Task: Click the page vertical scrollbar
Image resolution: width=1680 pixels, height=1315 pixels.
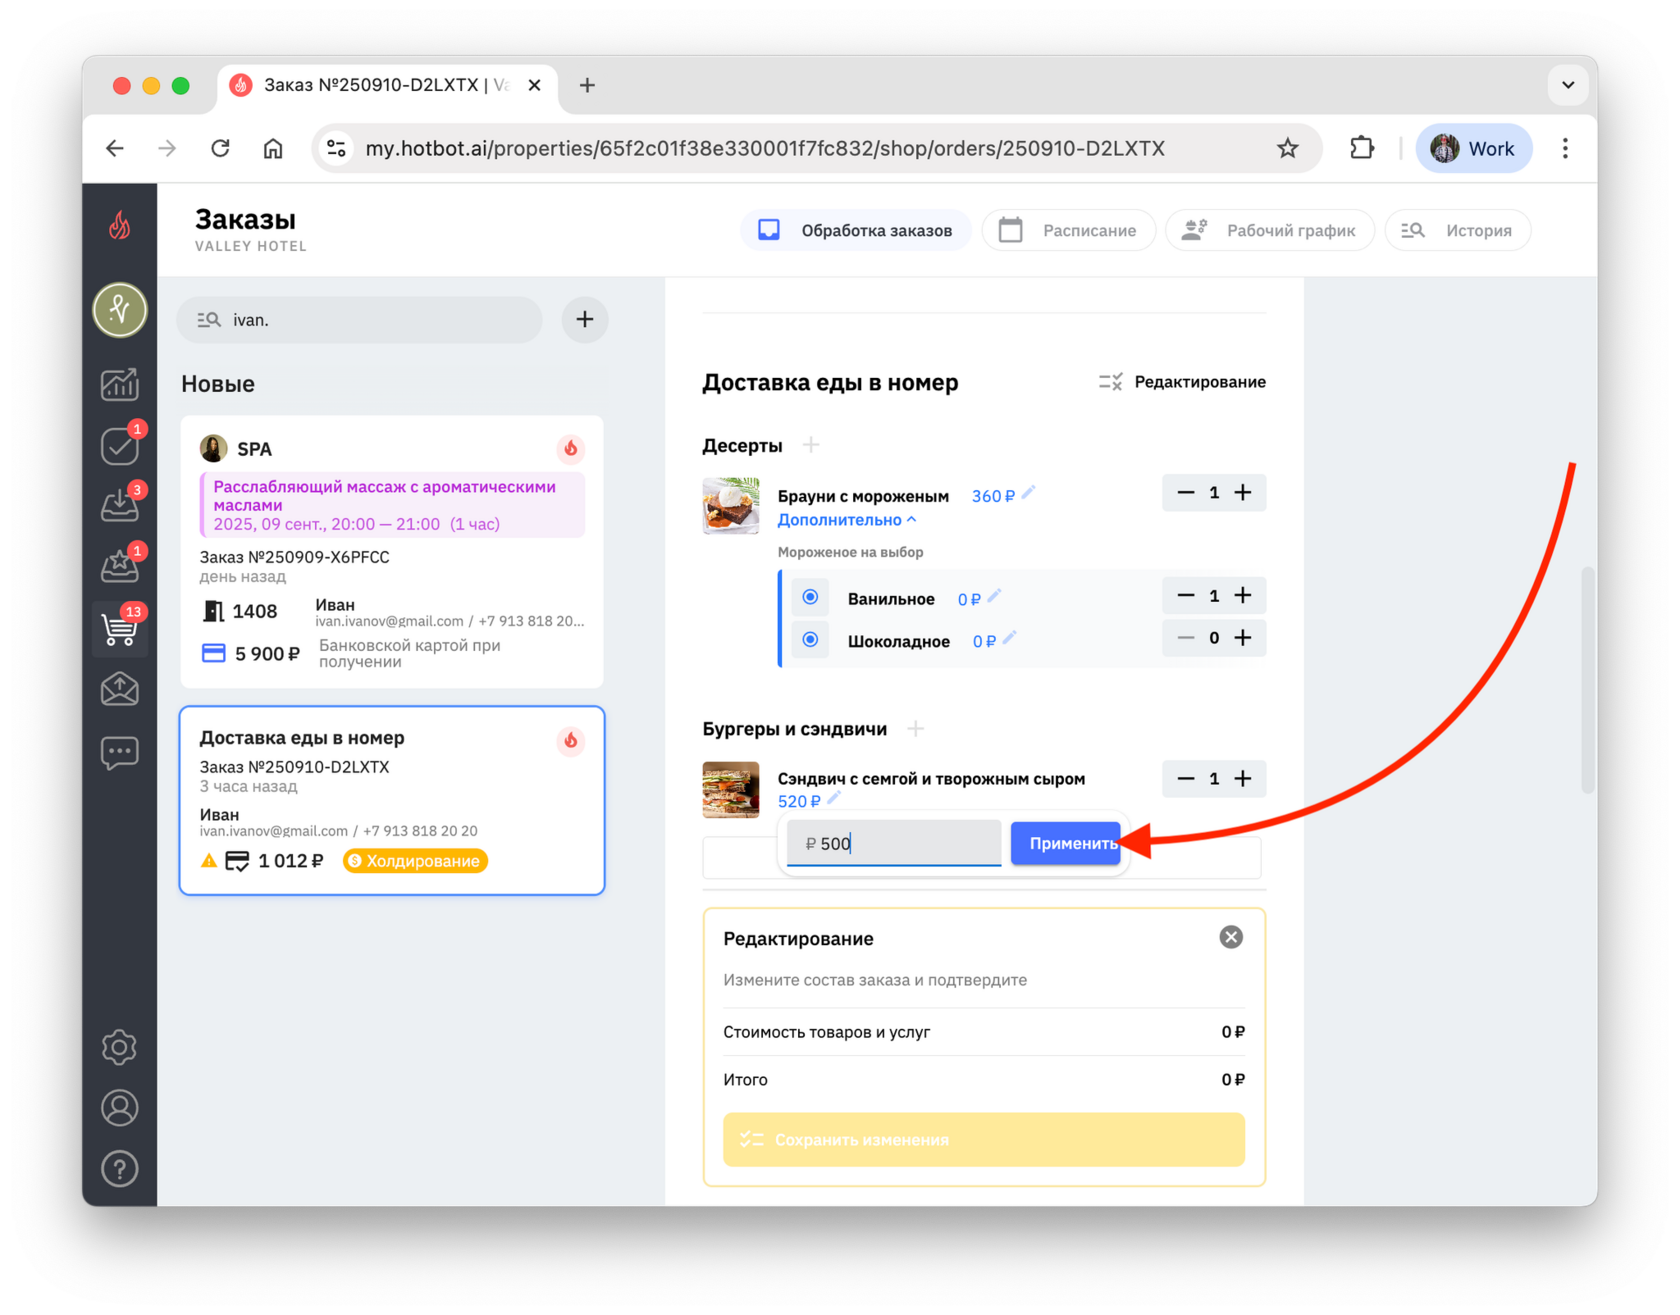Action: coord(1587,680)
